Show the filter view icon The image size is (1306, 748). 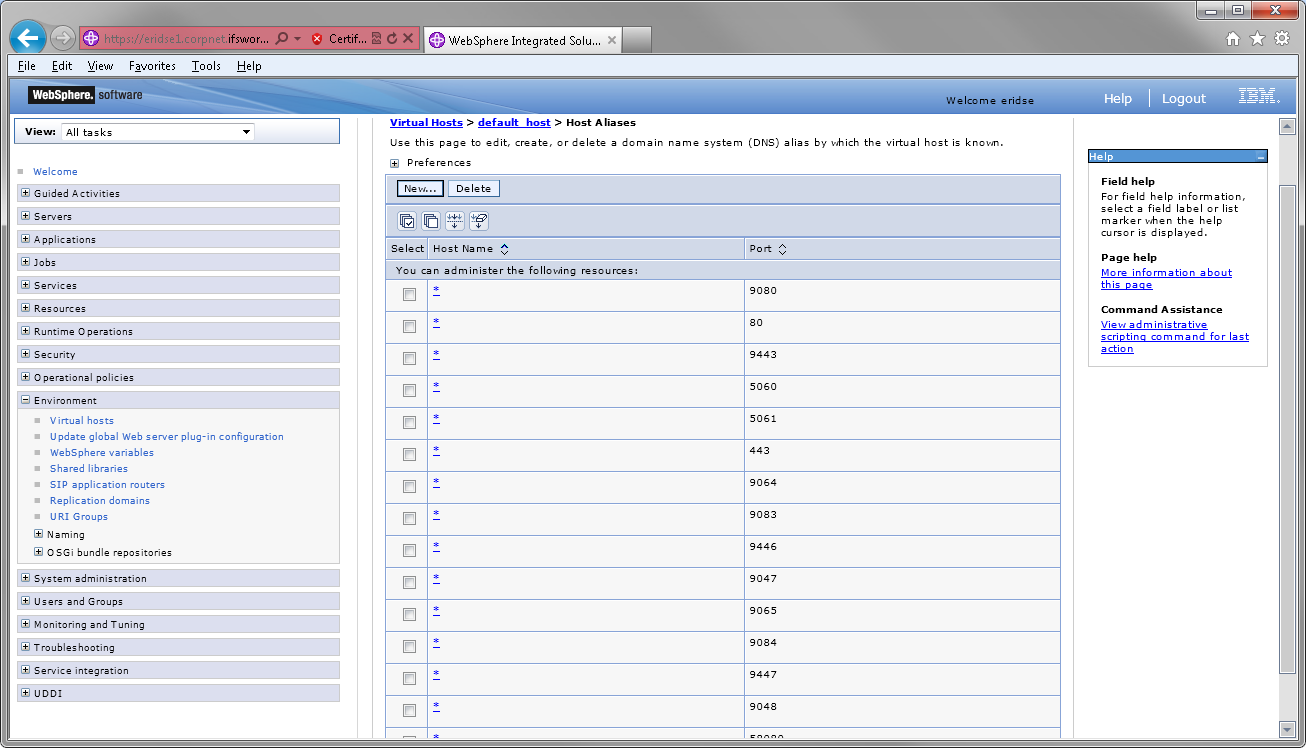click(x=455, y=221)
